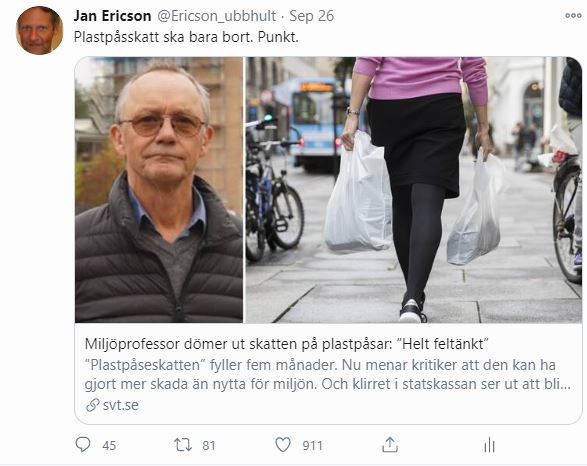Viewport: 587px width, 466px height.
Task: Click the 45 replies count
Action: [x=109, y=445]
